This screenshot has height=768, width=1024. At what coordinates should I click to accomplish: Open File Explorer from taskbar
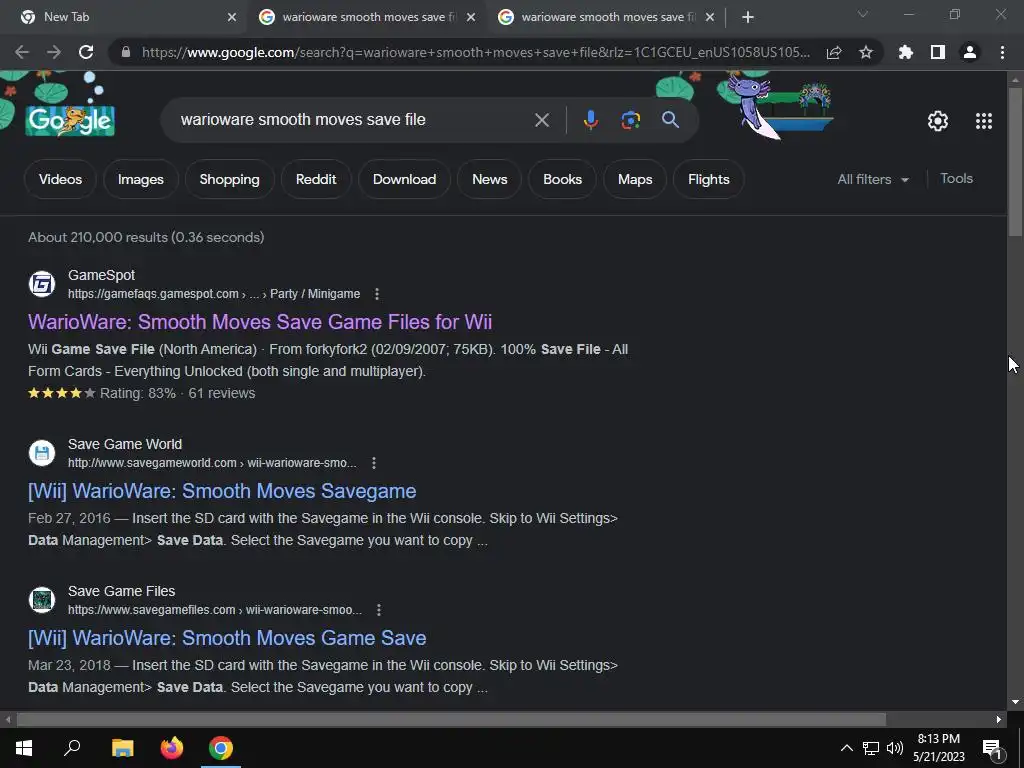coord(122,748)
